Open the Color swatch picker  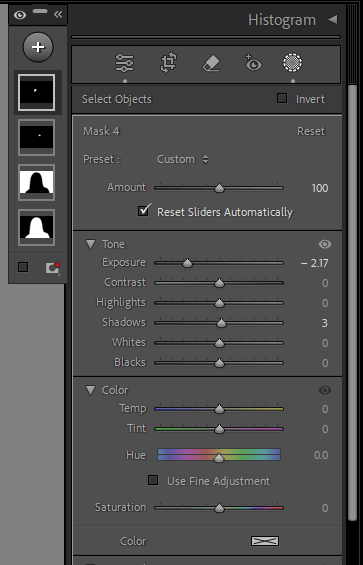coord(265,541)
